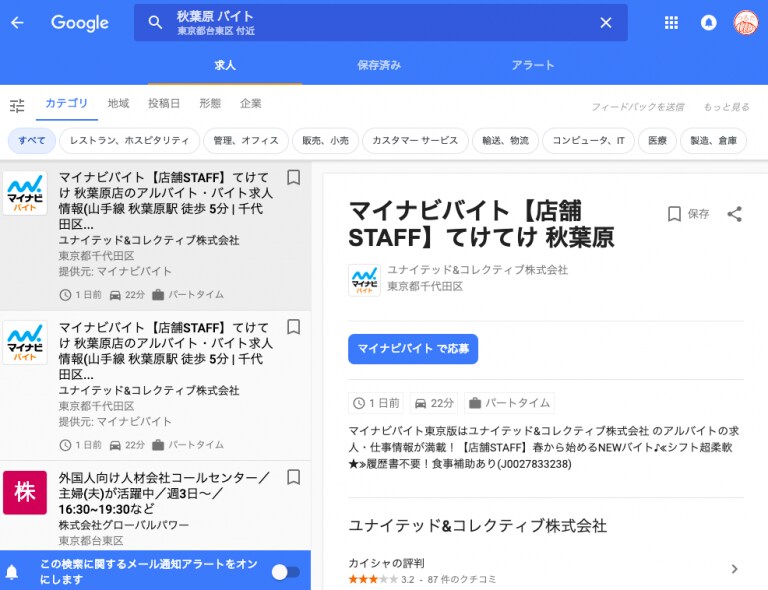768x590 pixels.
Task: Open notifications bell in header
Action: tap(708, 23)
